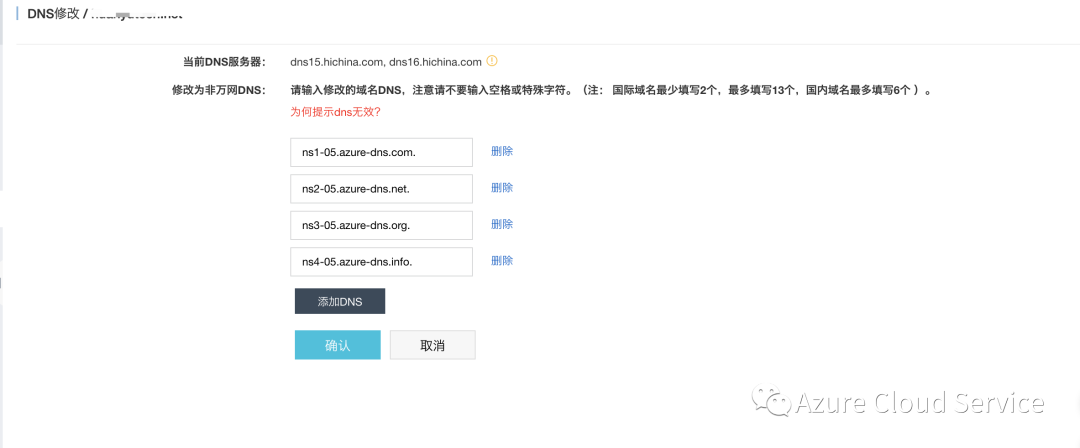This screenshot has height=448, width=1080.
Task: Click 删除 next to ns3-05.azure-dns.org.
Action: click(502, 225)
